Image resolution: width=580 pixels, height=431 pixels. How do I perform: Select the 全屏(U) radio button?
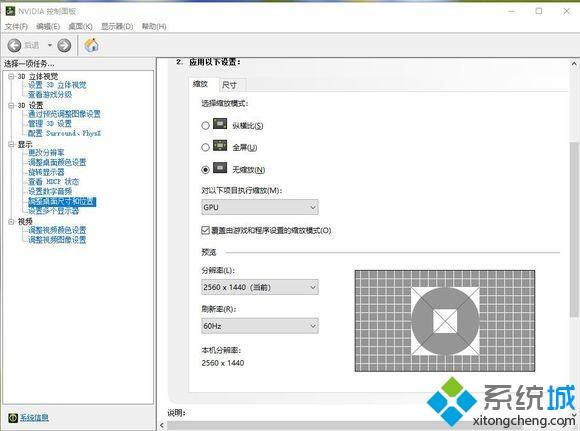click(205, 148)
